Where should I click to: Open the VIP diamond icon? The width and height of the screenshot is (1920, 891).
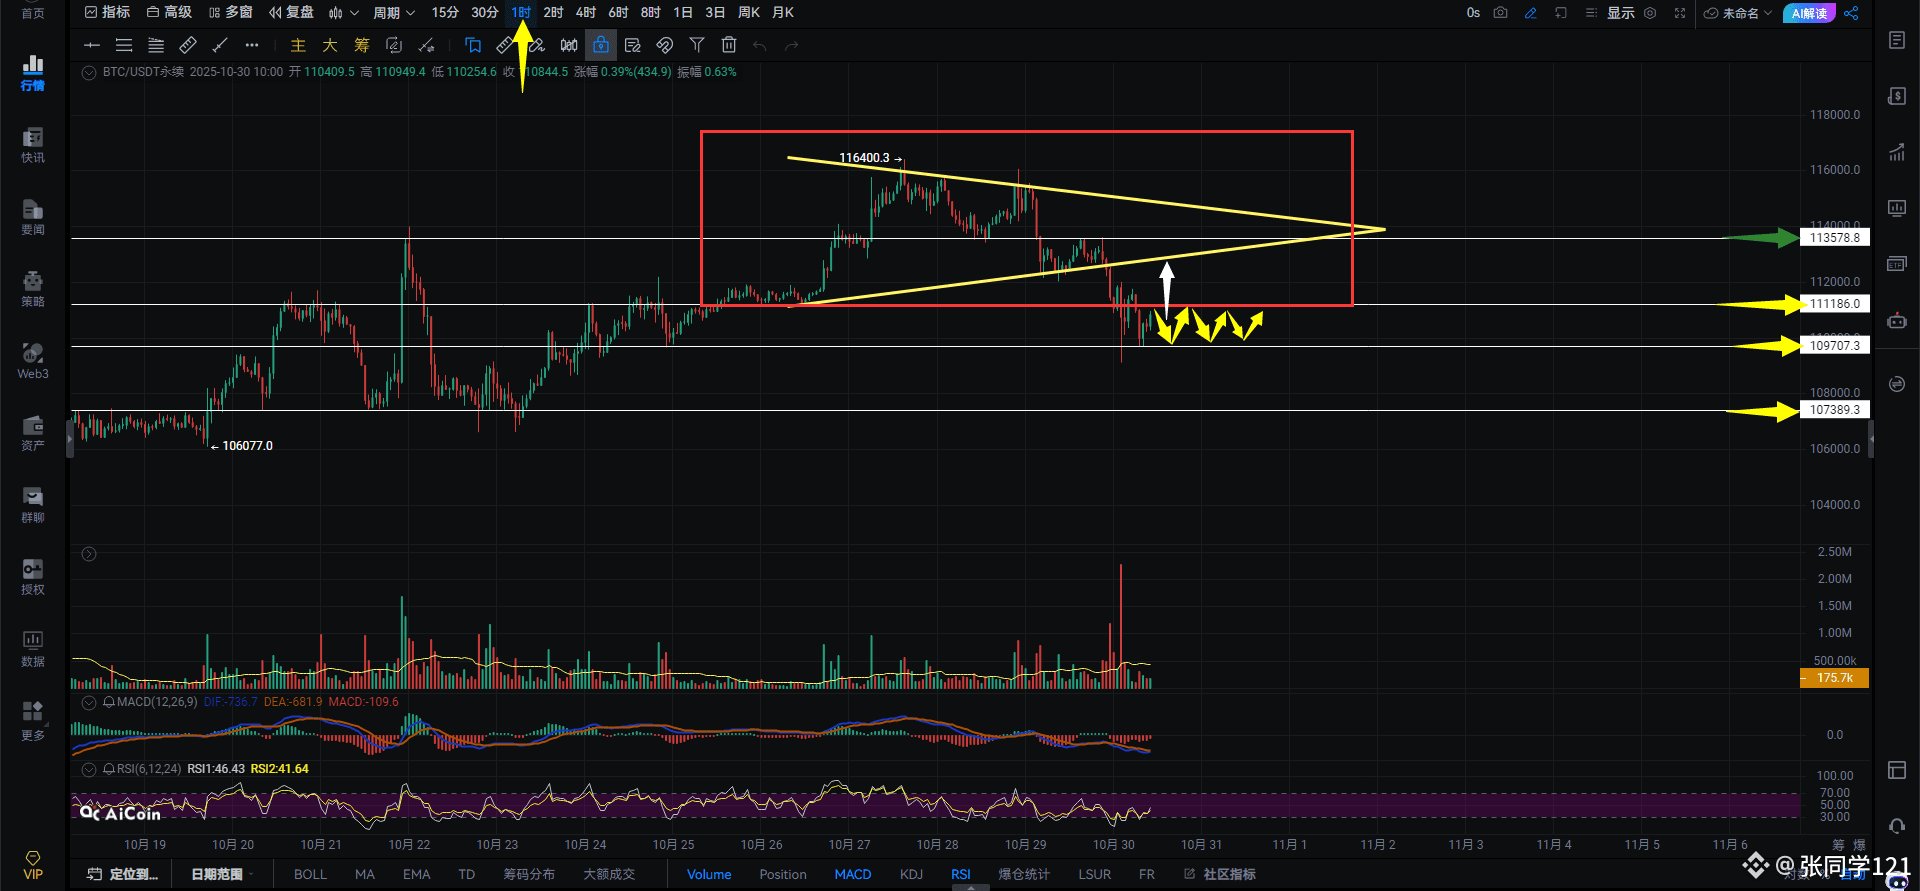tap(33, 865)
